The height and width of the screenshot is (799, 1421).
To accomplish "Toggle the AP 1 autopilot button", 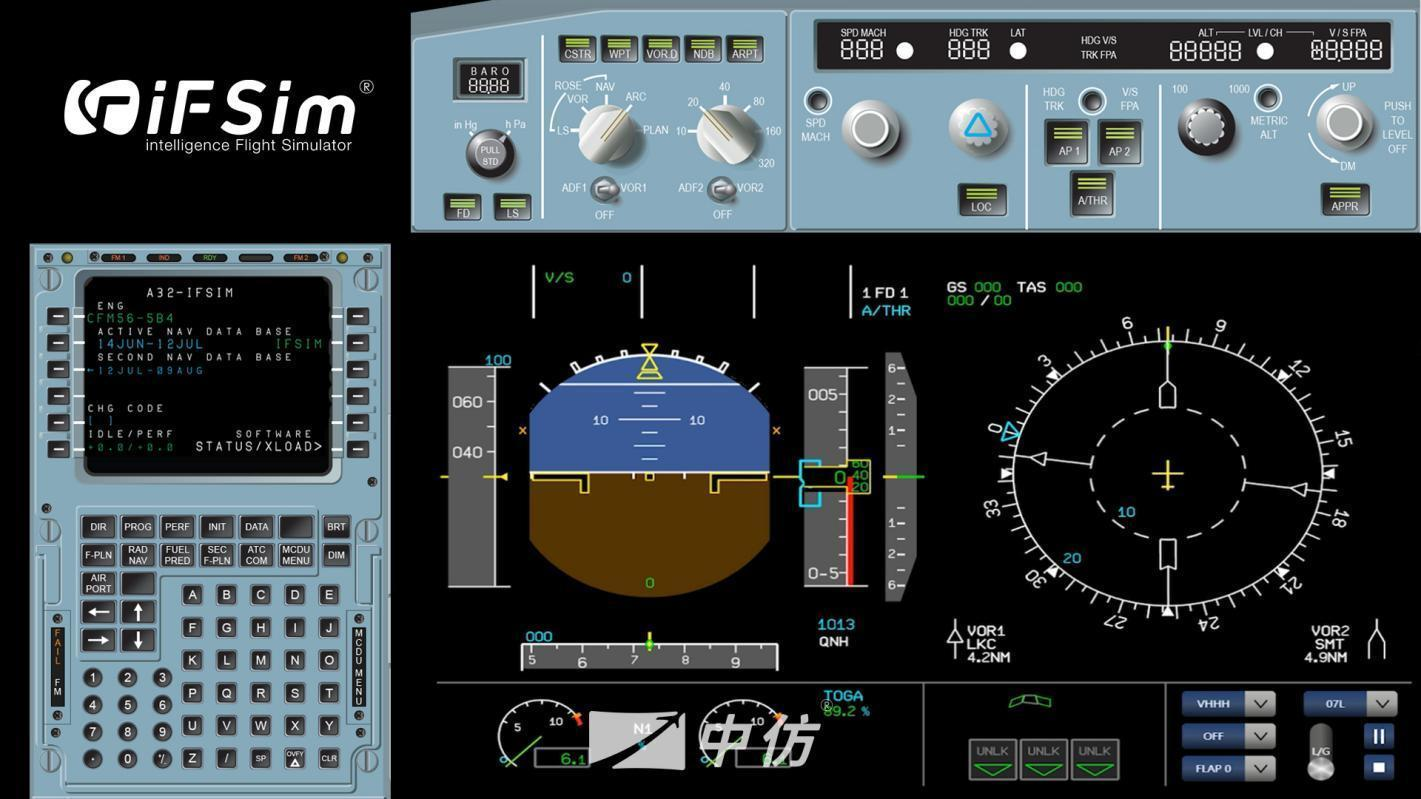I will tap(1068, 141).
